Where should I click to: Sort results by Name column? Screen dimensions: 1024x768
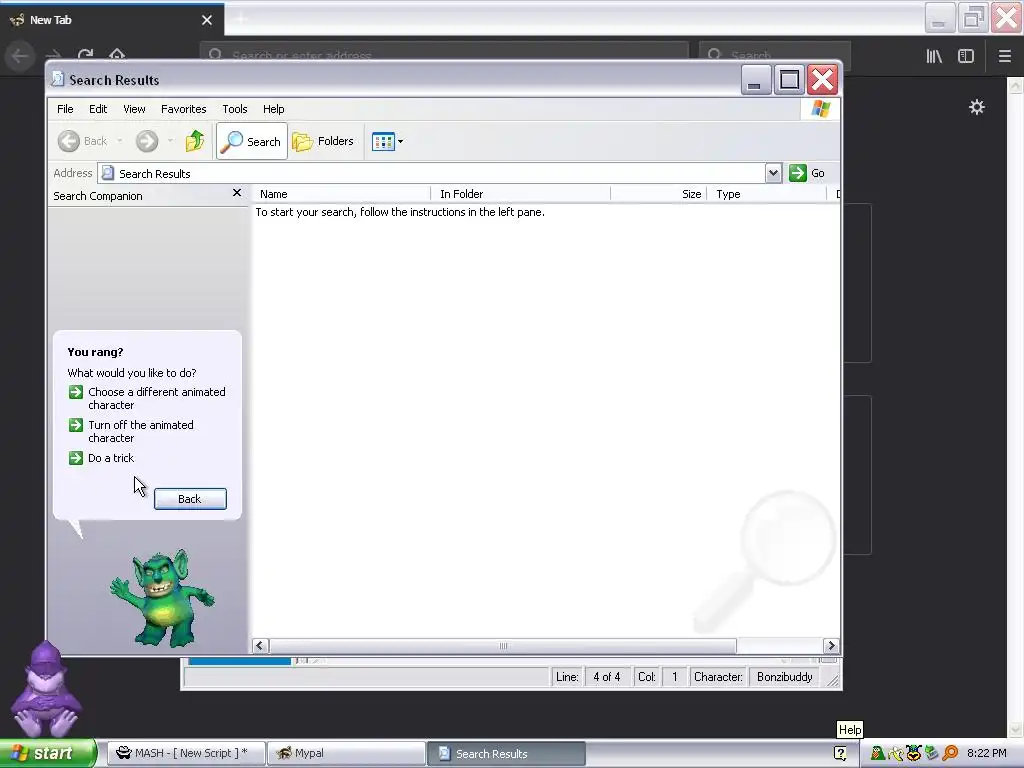342,194
